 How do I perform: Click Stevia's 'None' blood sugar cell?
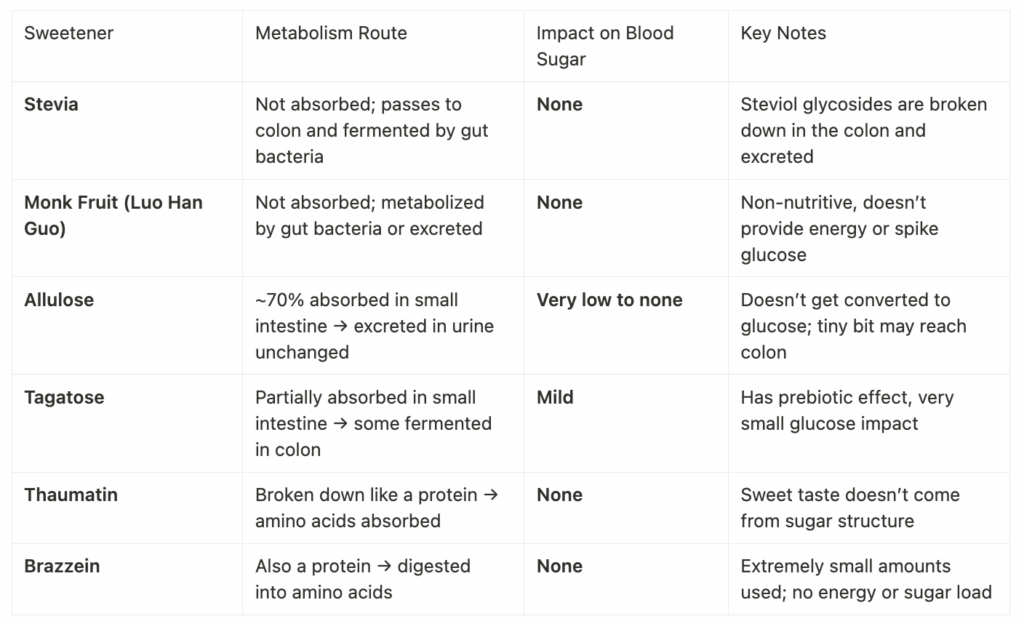560,104
